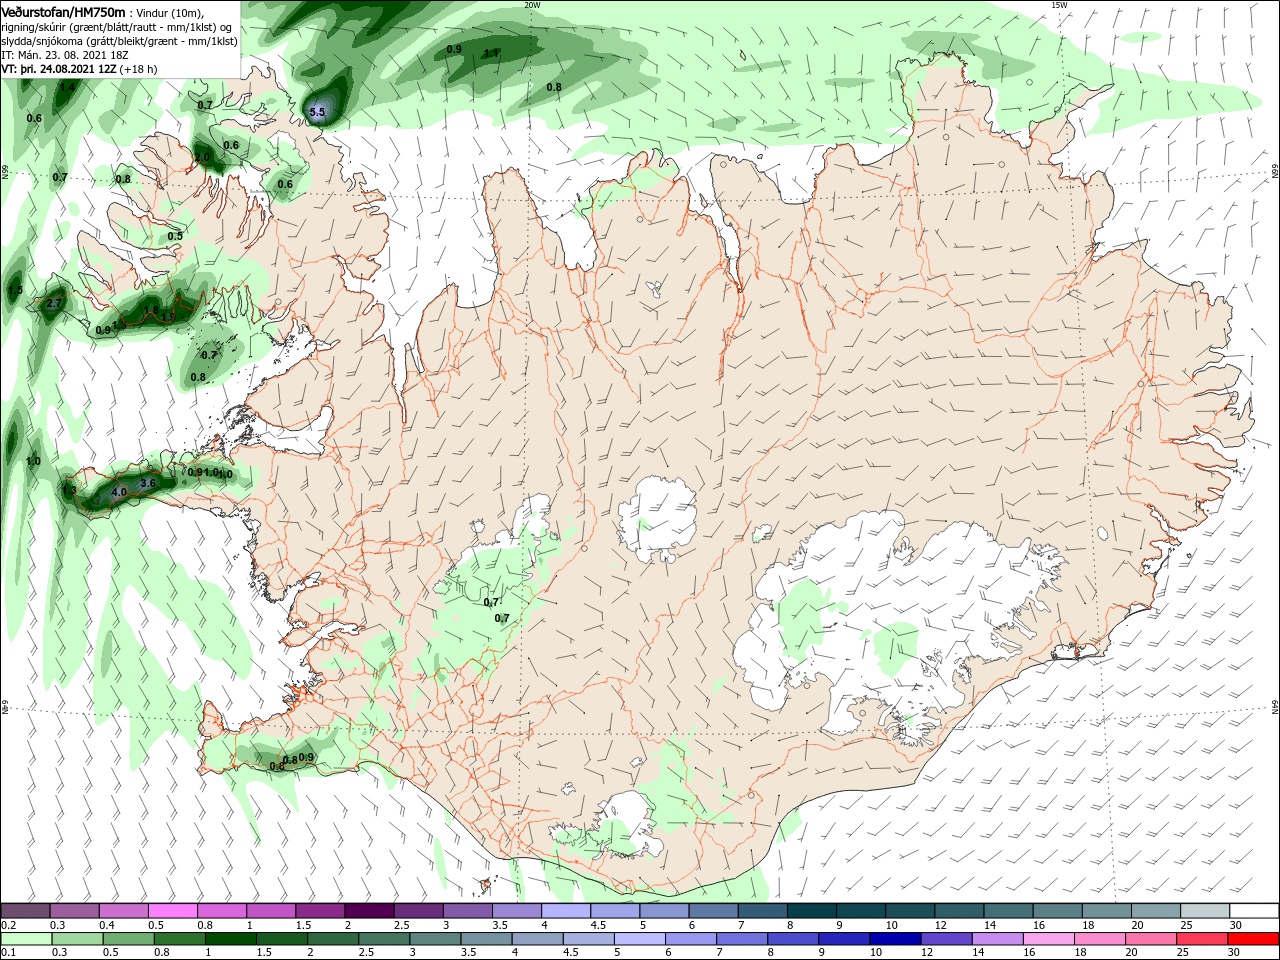Click the bright red swatch in the rain legend
This screenshot has width=1280, height=960.
click(1254, 939)
